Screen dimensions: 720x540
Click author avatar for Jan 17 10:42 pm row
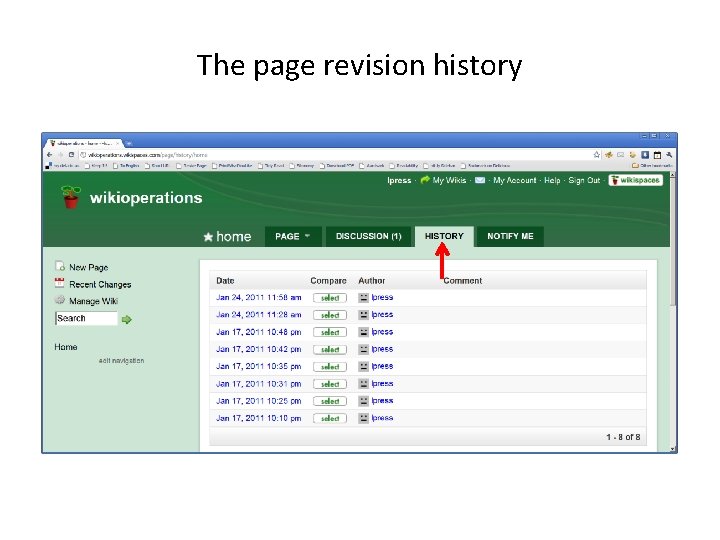[363, 349]
